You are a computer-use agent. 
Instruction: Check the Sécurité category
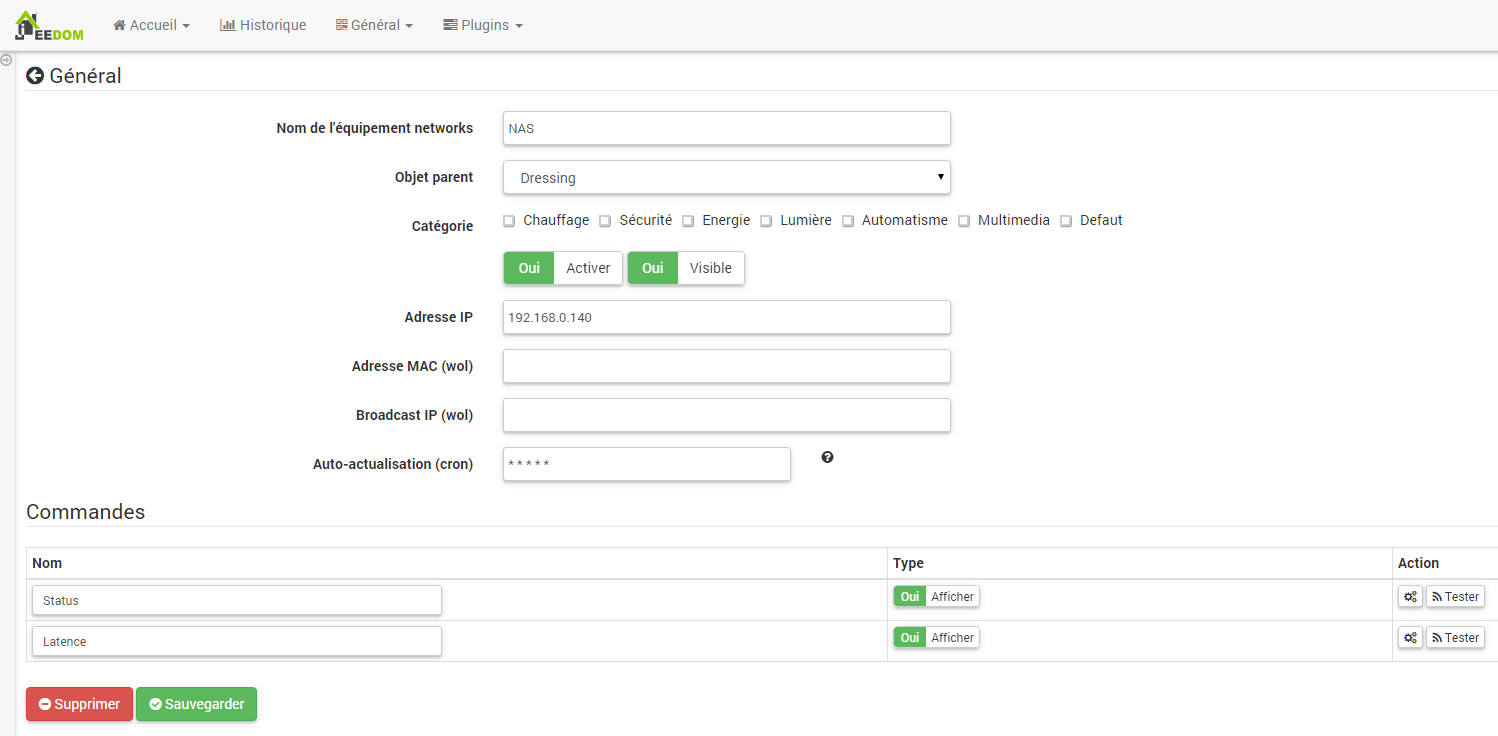pos(605,221)
